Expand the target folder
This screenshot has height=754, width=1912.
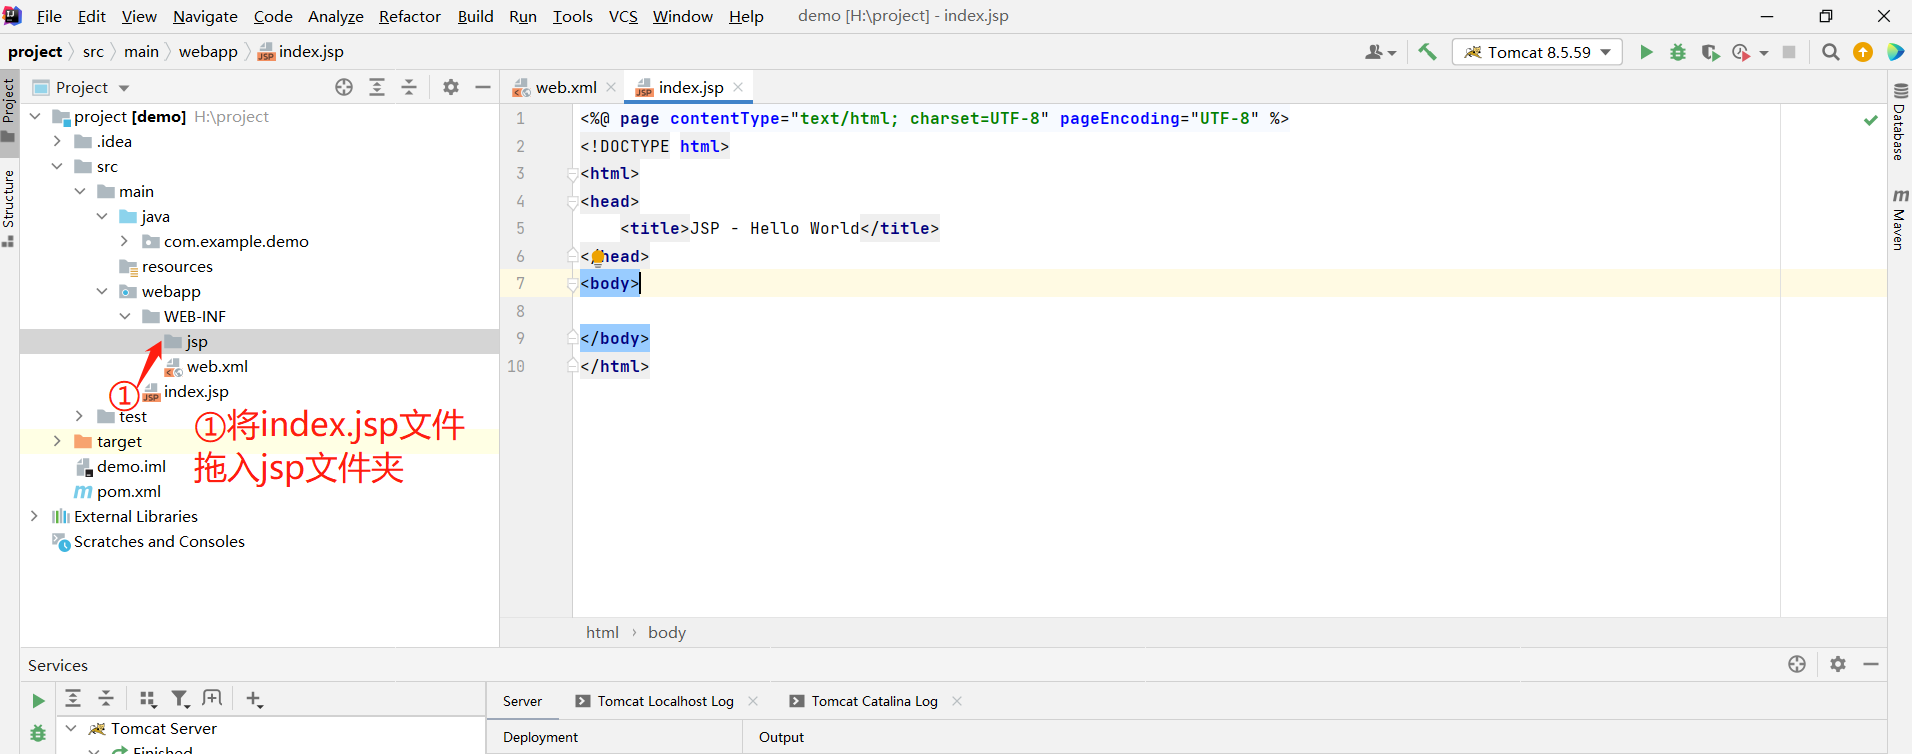click(57, 441)
